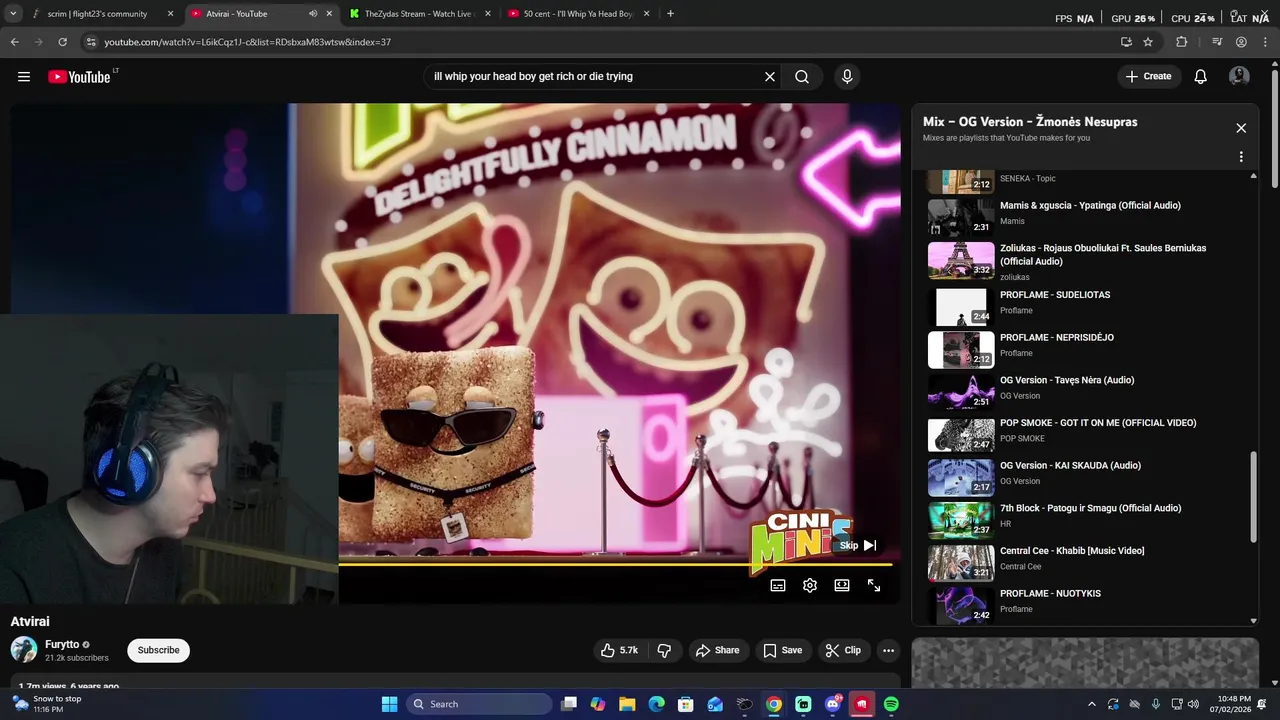View site information icon in address bar
This screenshot has width=1280, height=720.
(91, 42)
